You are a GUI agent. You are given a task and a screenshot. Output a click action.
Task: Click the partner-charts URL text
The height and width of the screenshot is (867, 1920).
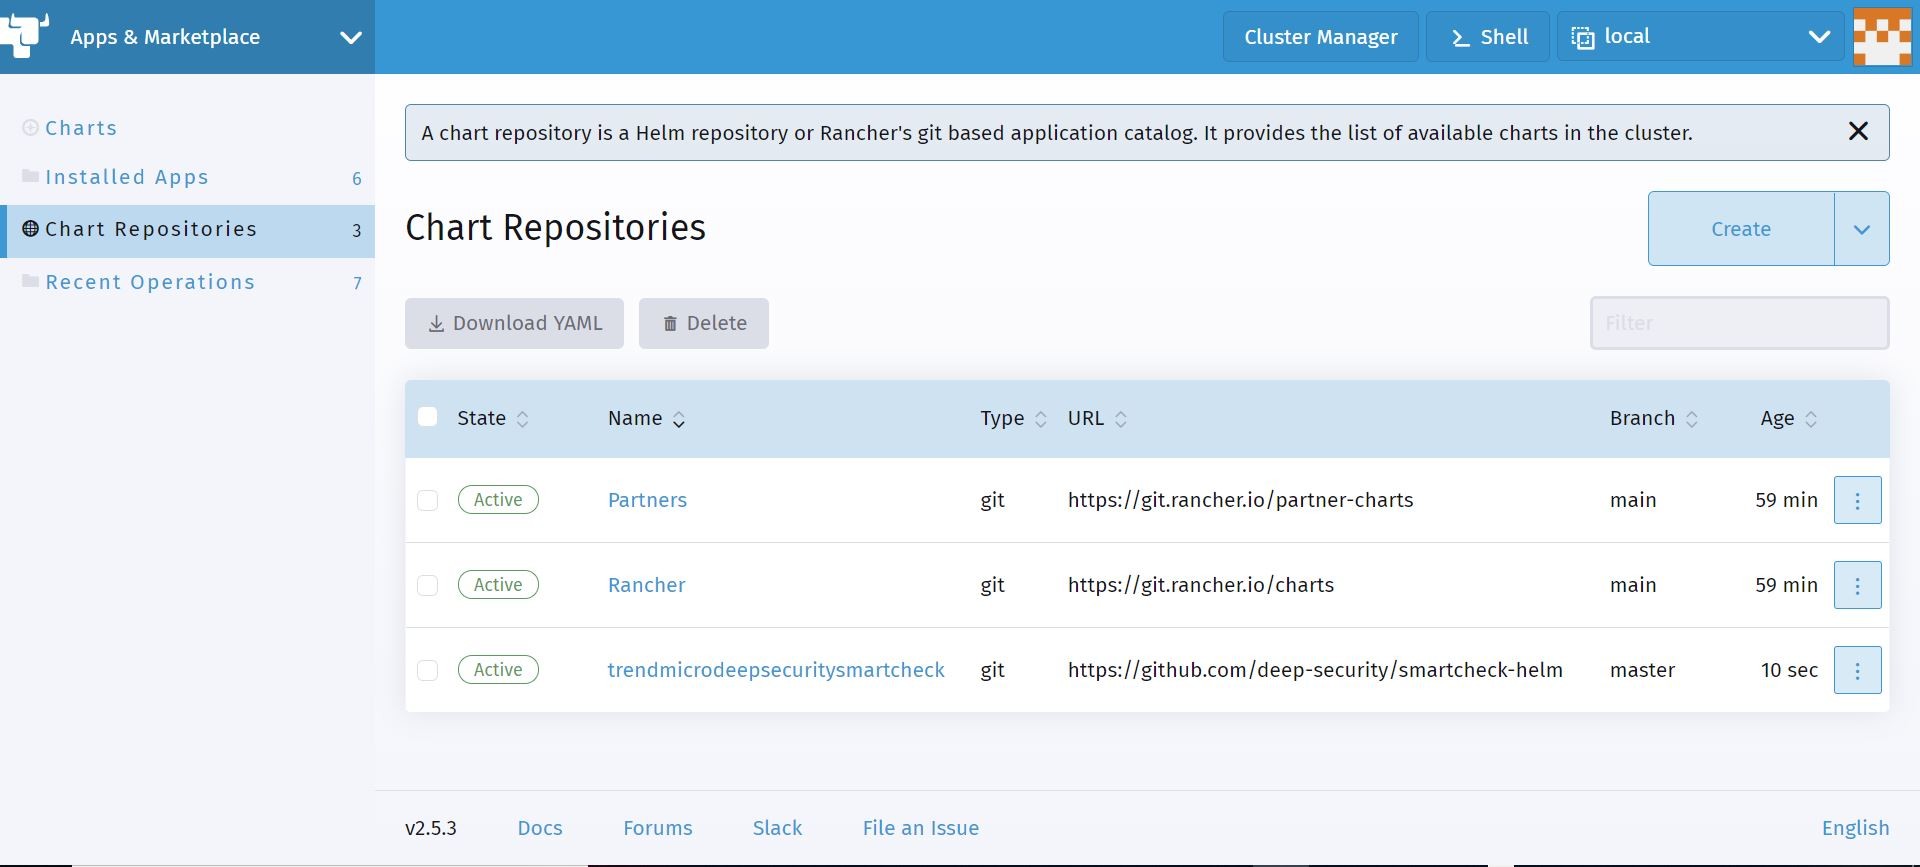tap(1240, 500)
